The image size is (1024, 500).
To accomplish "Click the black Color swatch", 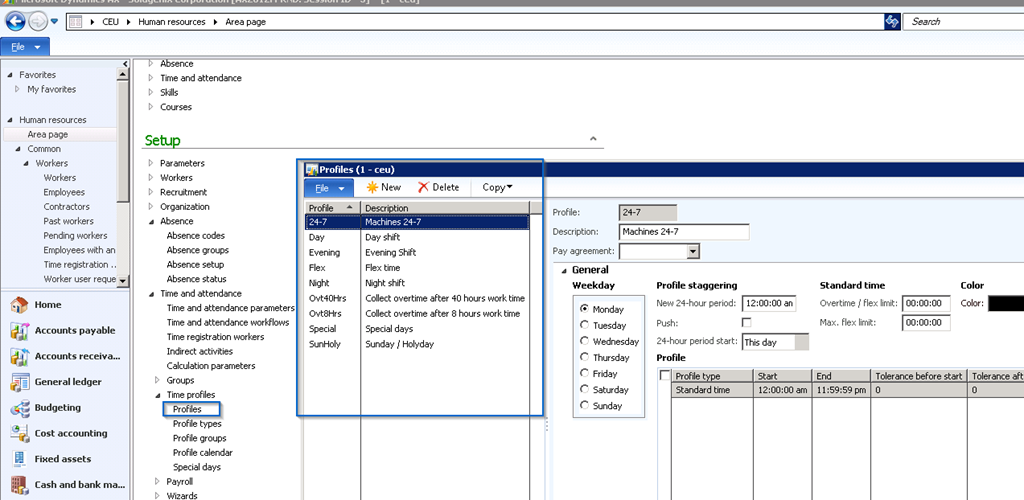I will click(1005, 303).
